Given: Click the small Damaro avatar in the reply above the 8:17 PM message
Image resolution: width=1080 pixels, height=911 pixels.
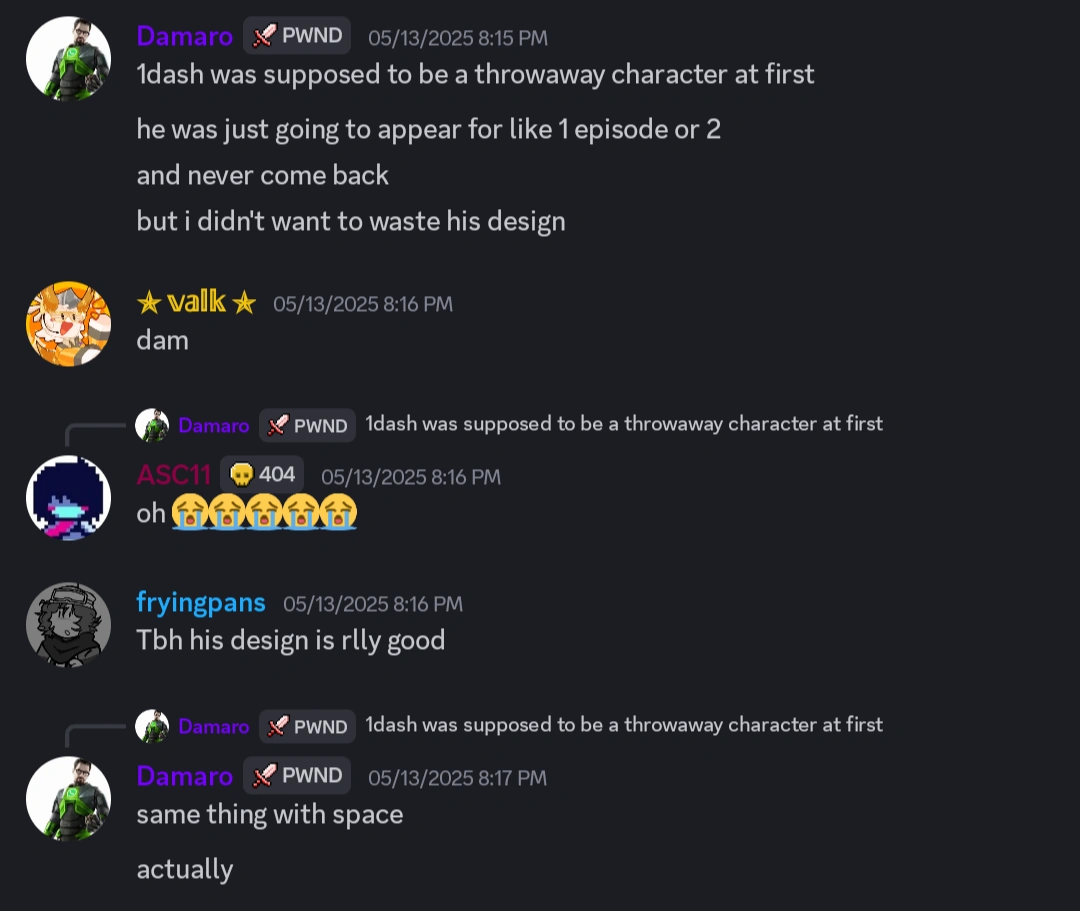Looking at the screenshot, I should click(152, 726).
